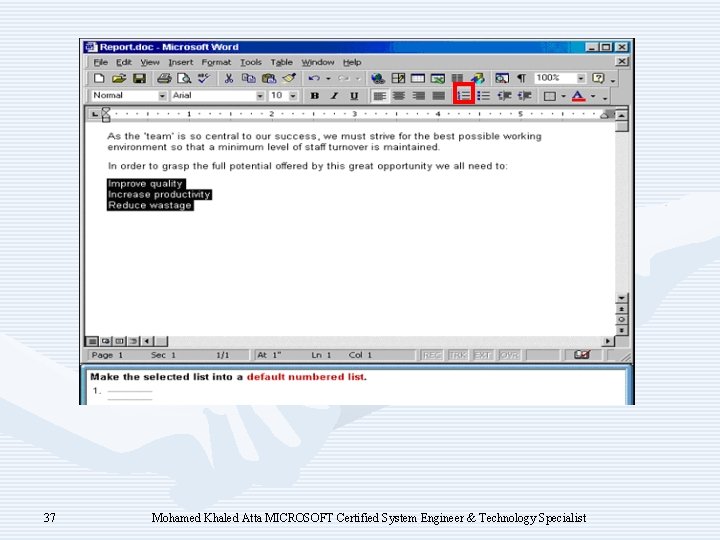Screen dimensions: 720x540
Task: Expand the border style arrow
Action: [x=563, y=96]
